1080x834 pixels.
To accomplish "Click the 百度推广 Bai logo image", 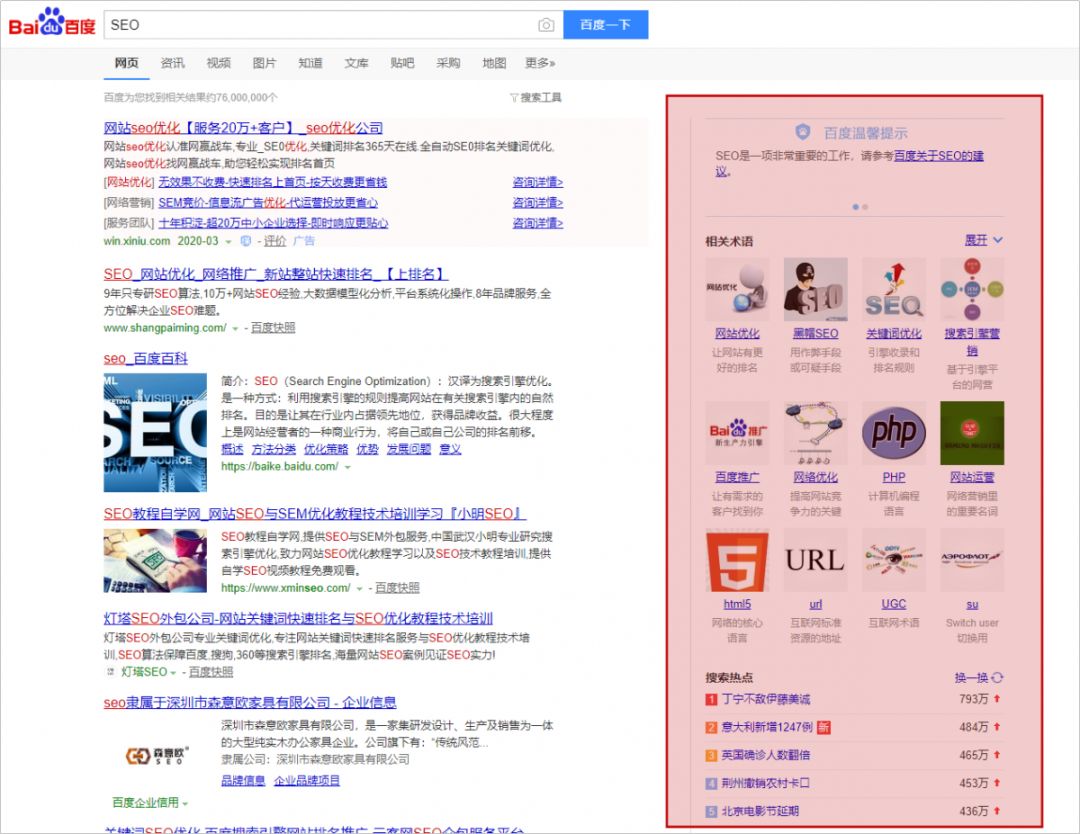I will coord(737,432).
